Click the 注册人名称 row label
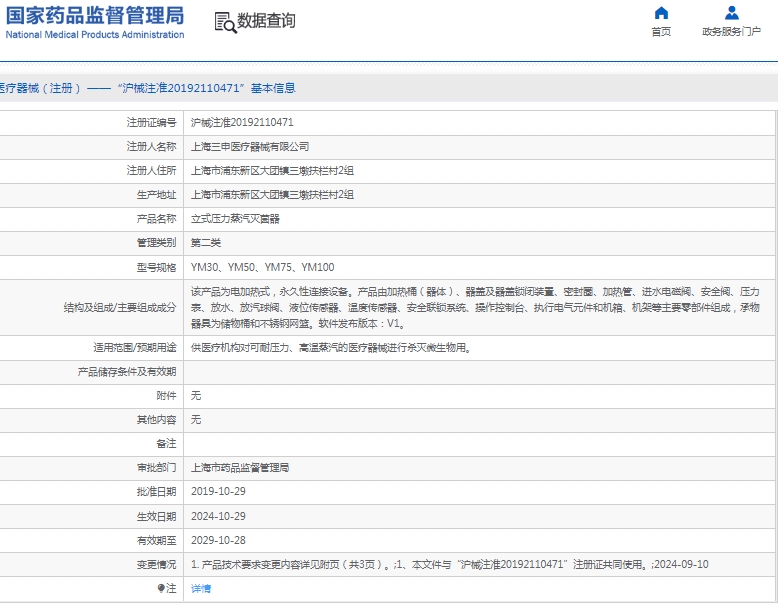This screenshot has width=778, height=607. coord(151,147)
